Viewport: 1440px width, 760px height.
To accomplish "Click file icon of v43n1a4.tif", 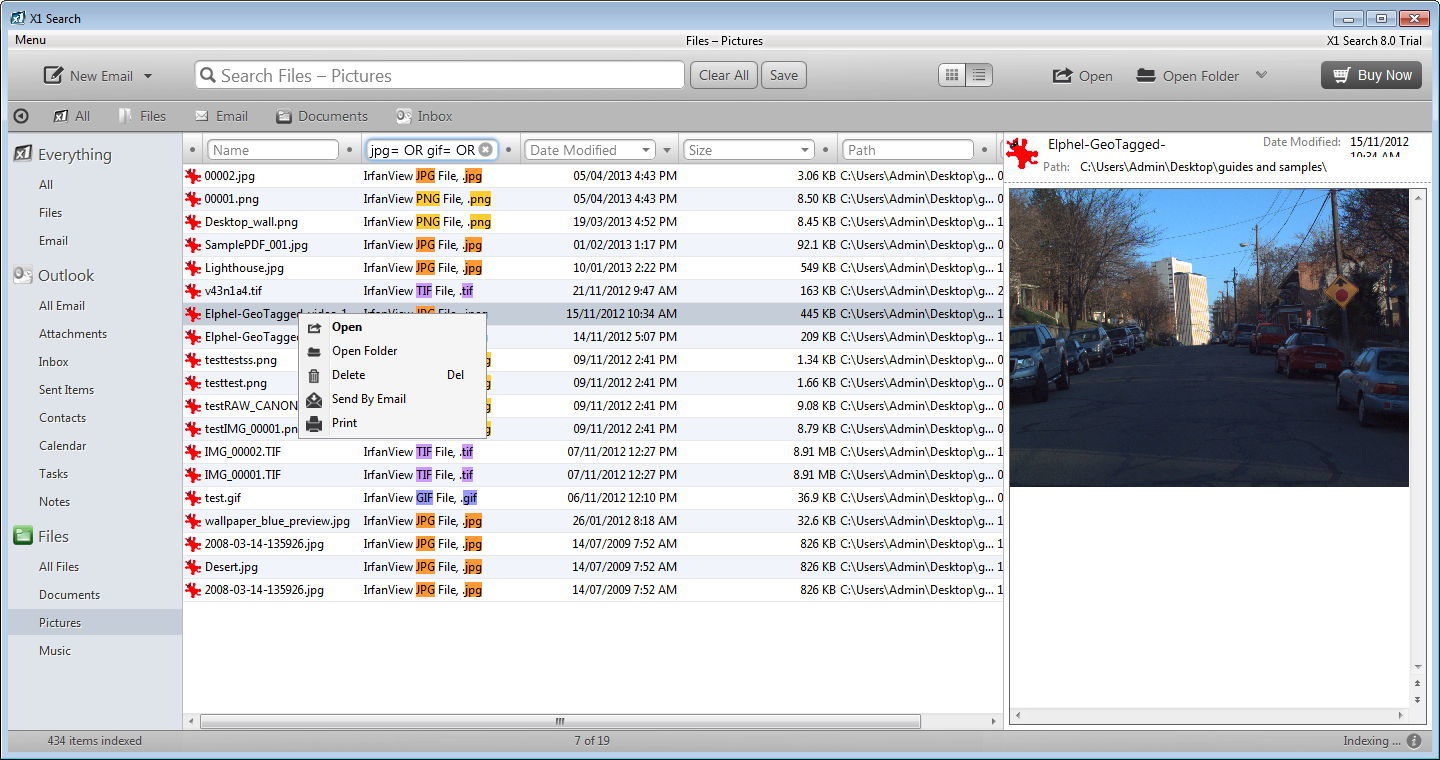I will (193, 291).
